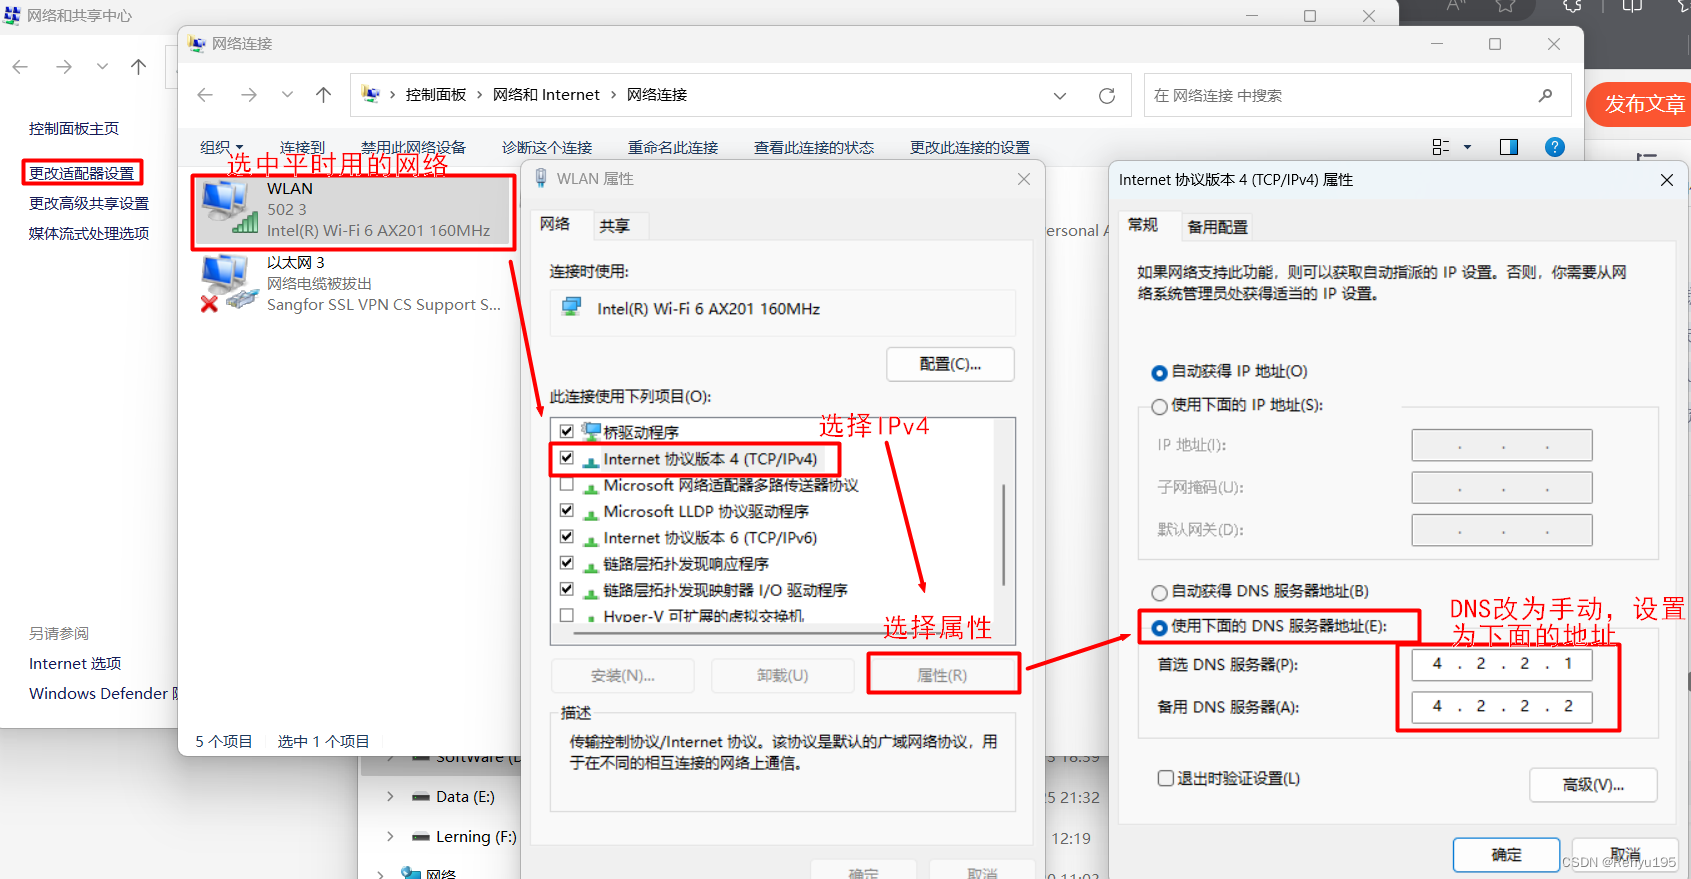
Task: Expand the address bar history dropdown
Action: (1060, 96)
